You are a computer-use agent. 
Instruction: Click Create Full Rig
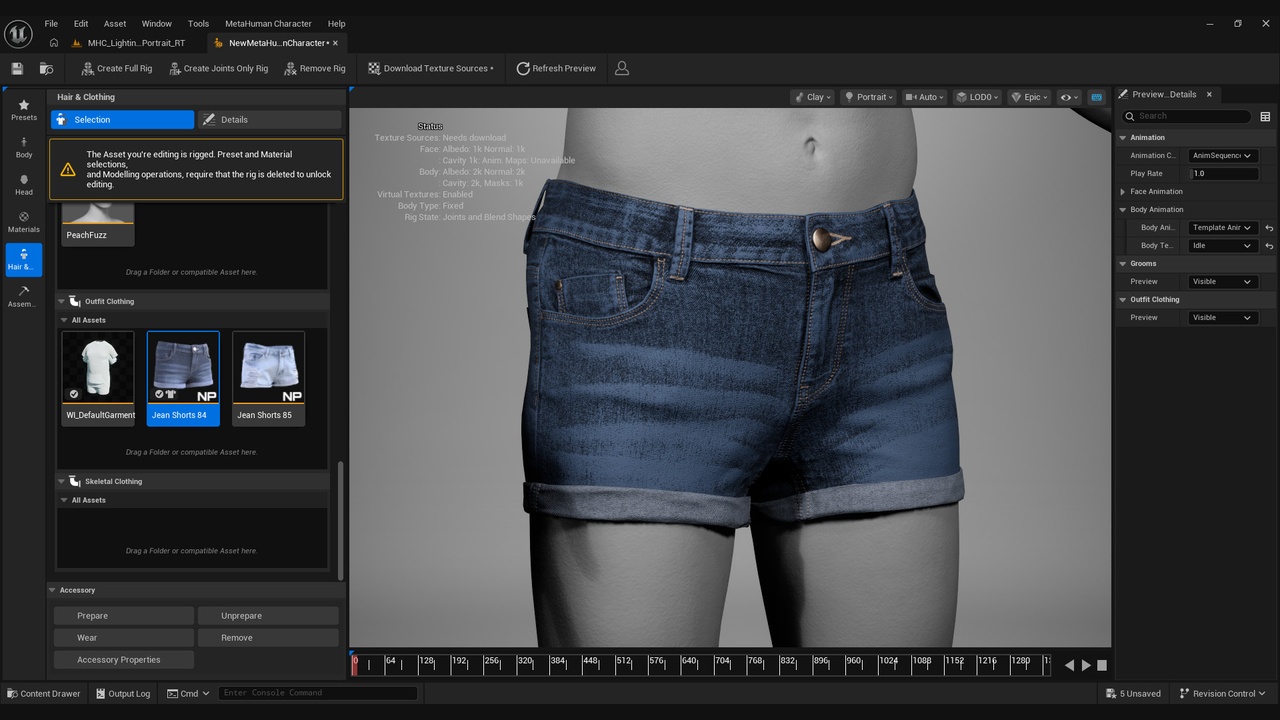[x=116, y=68]
